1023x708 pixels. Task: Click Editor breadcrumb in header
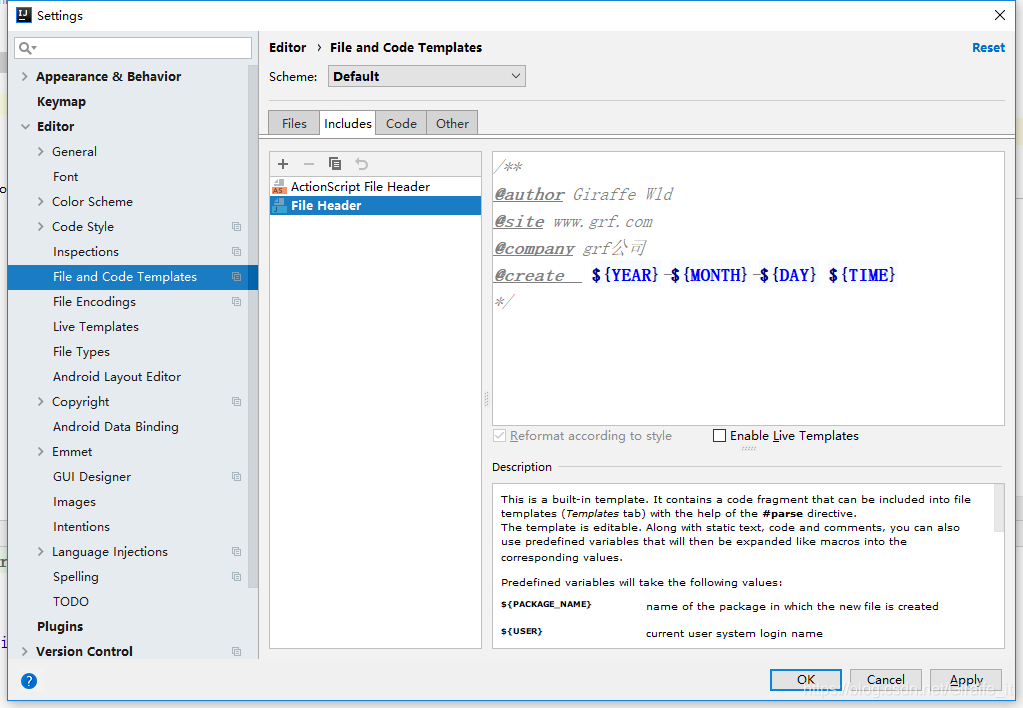(x=288, y=48)
